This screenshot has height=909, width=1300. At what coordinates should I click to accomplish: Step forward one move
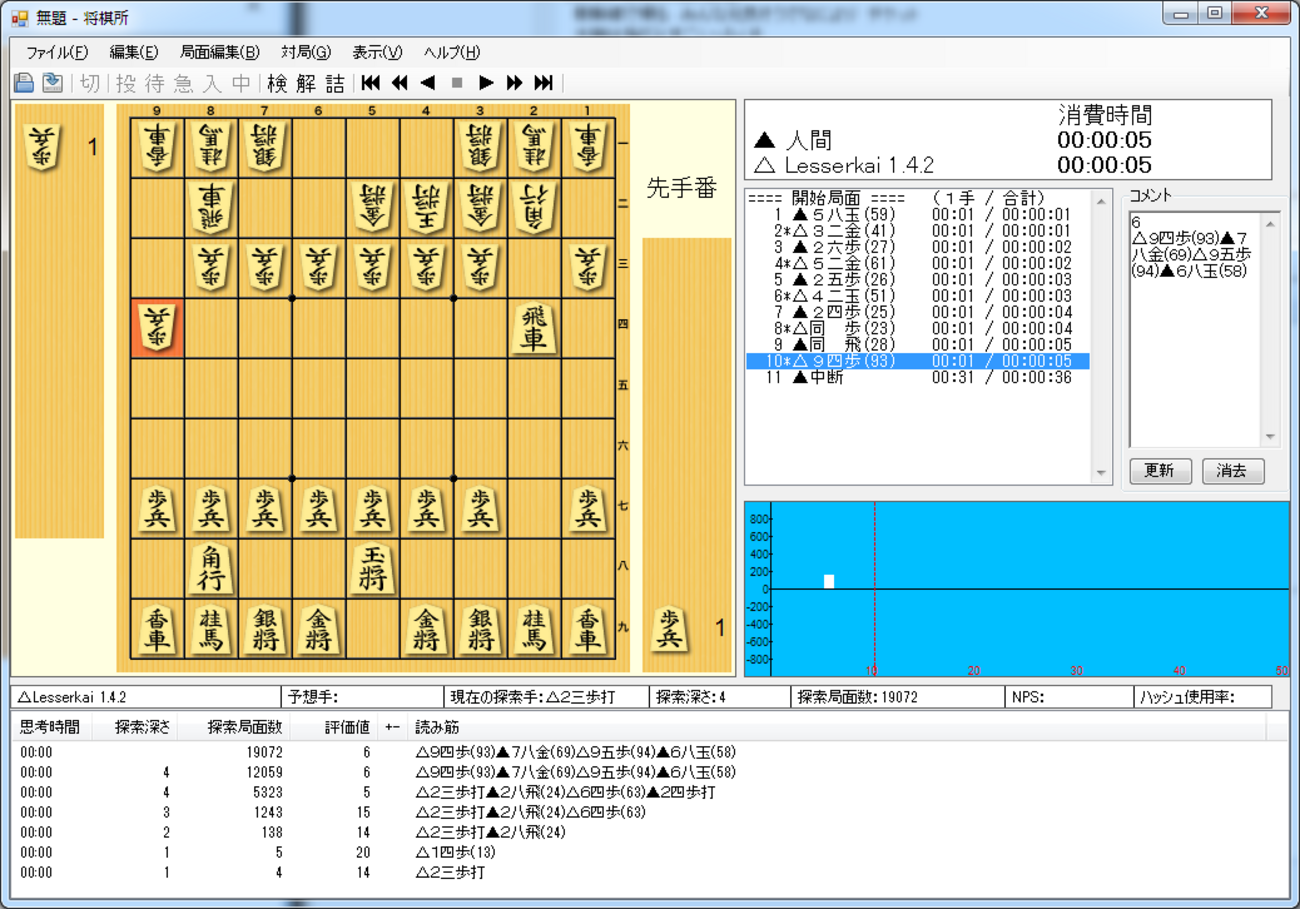486,83
